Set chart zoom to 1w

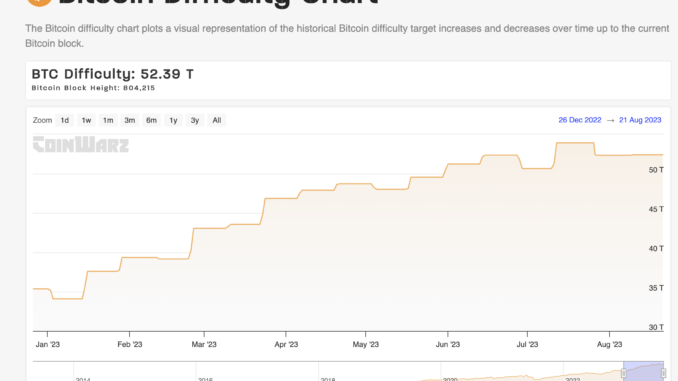(x=86, y=120)
